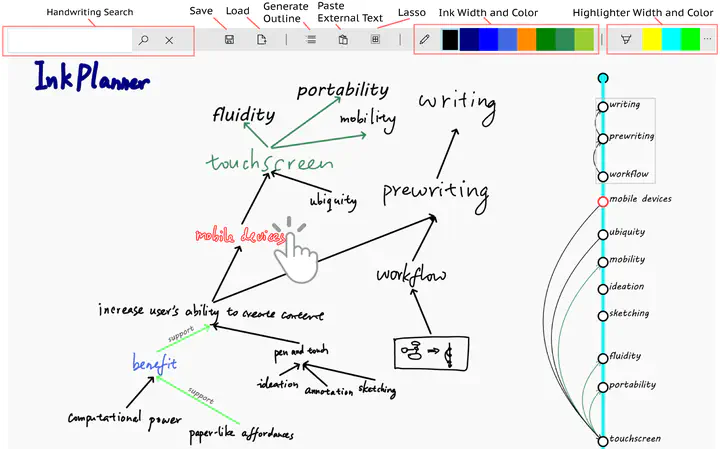Image resolution: width=720 pixels, height=449 pixels.
Task: Select the 'mobility' outline node
Action: (603, 262)
